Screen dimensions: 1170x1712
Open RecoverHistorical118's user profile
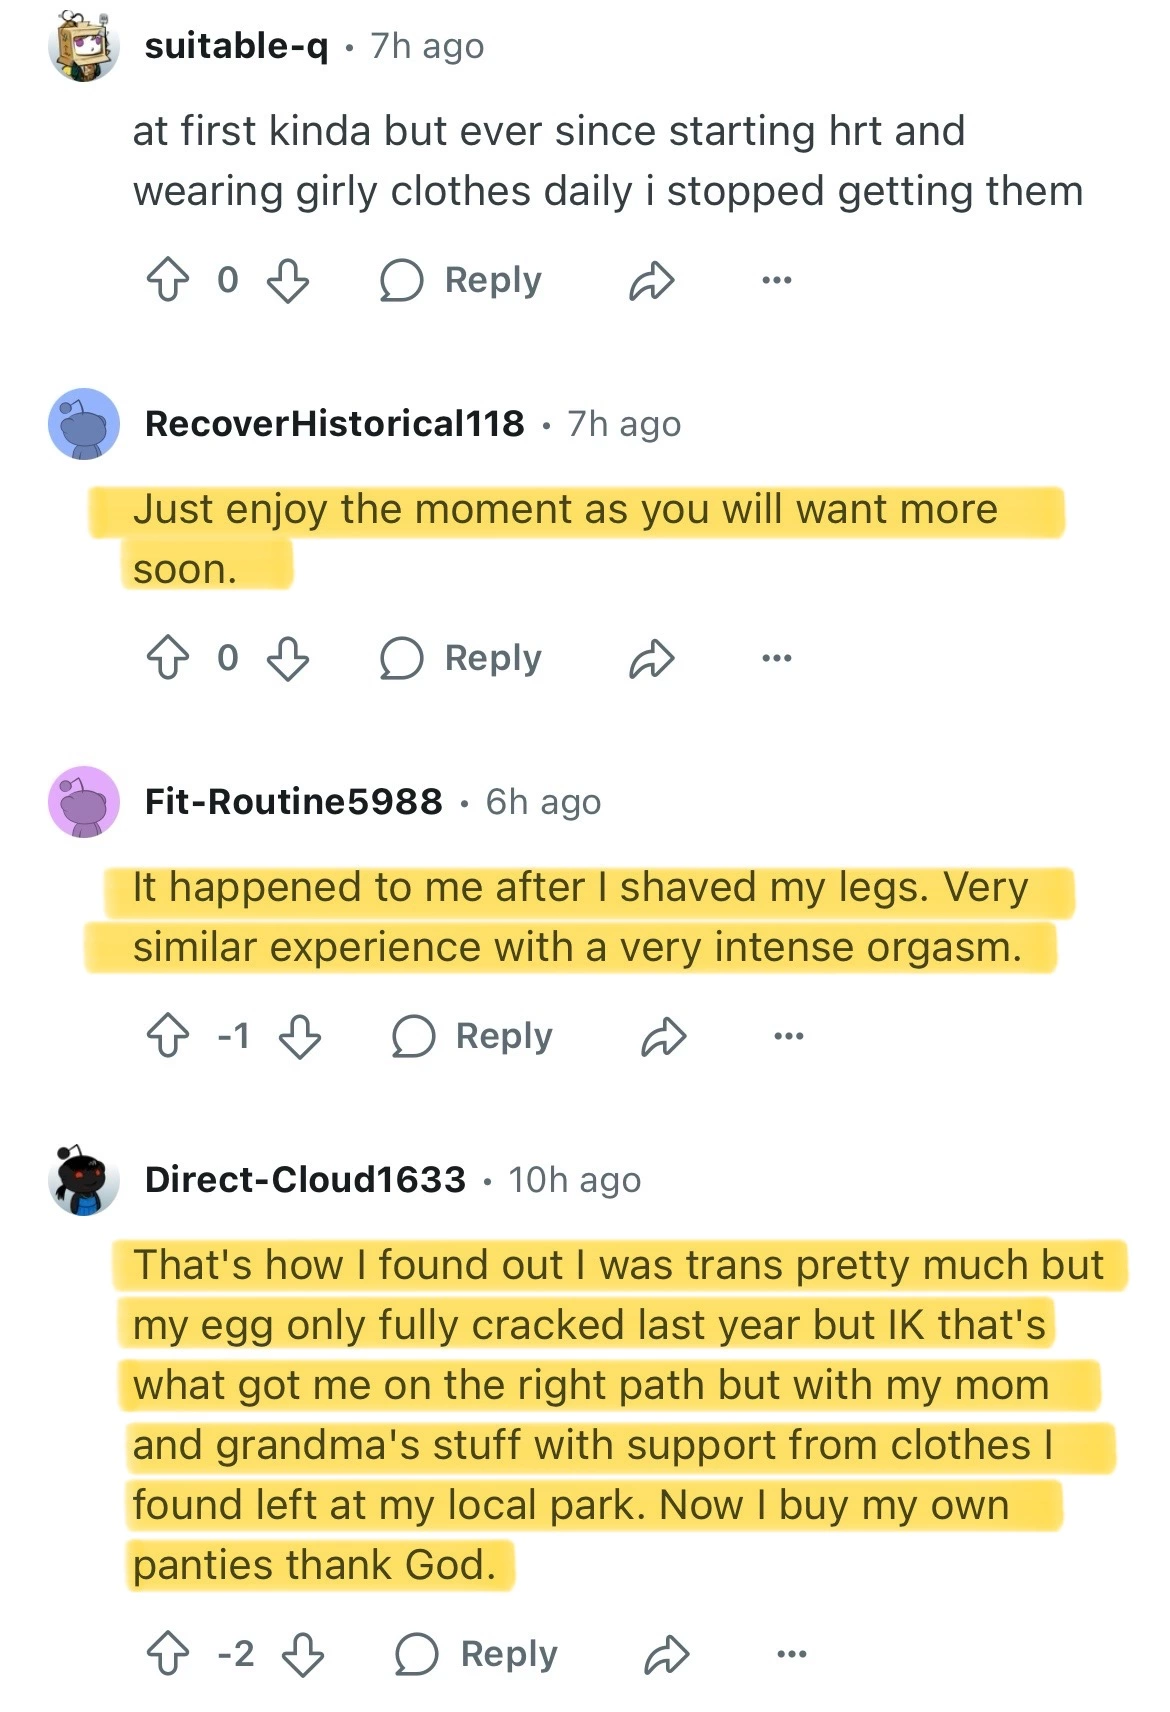click(334, 424)
